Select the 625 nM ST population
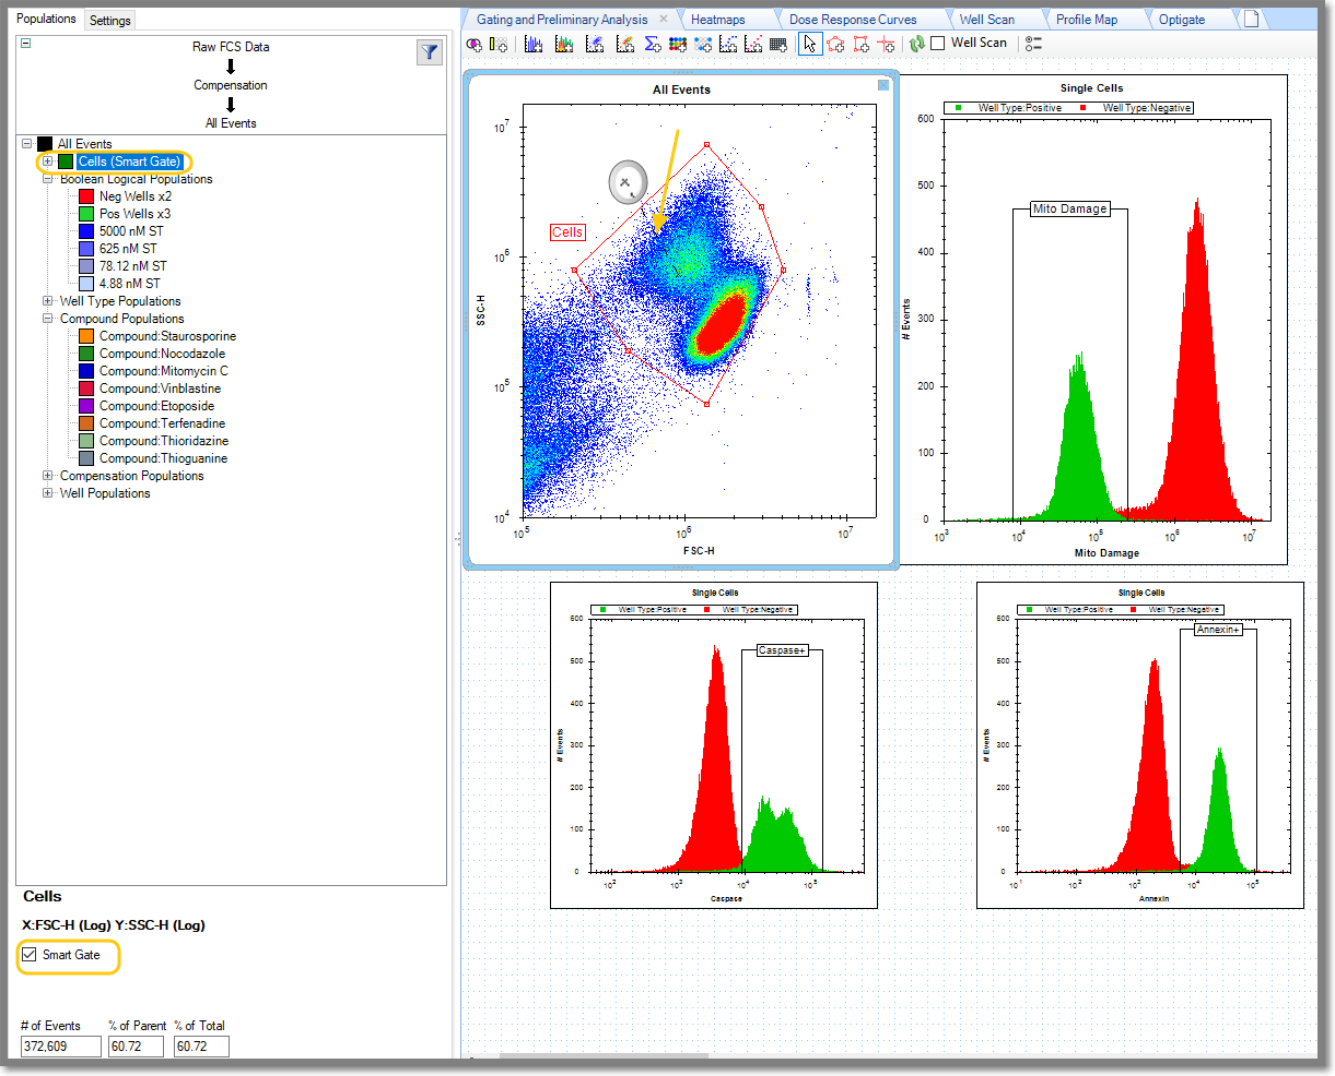Image resolution: width=1335 pixels, height=1076 pixels. [x=128, y=249]
